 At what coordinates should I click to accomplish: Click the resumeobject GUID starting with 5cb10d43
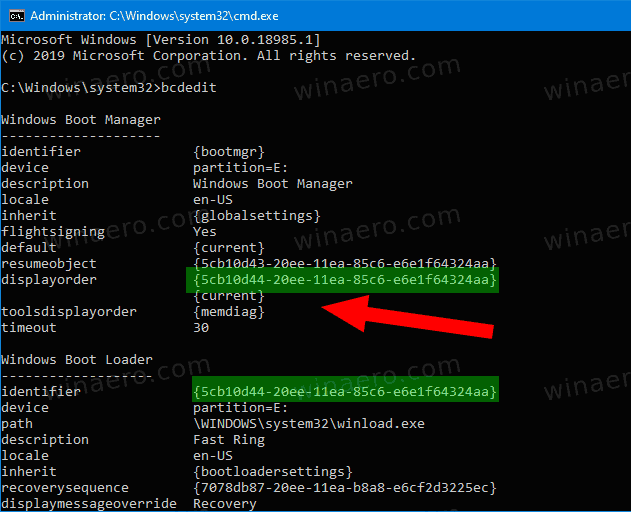pos(344,264)
